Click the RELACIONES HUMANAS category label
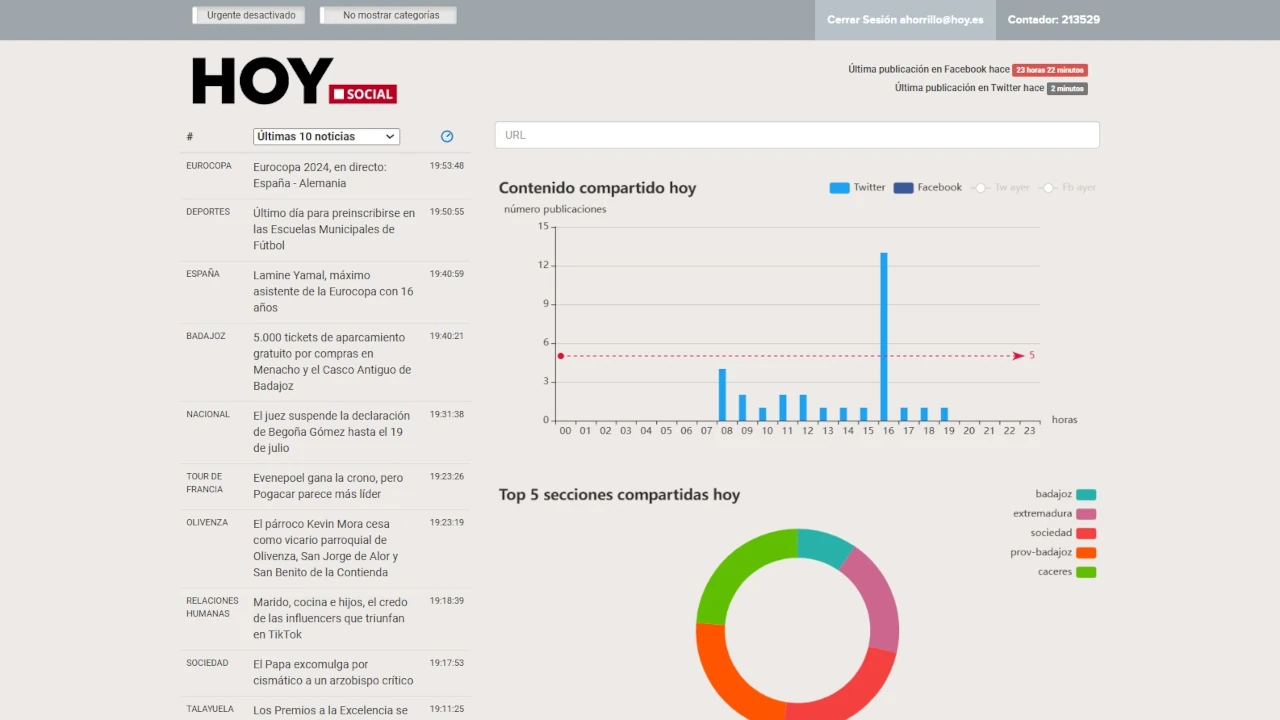 212,607
